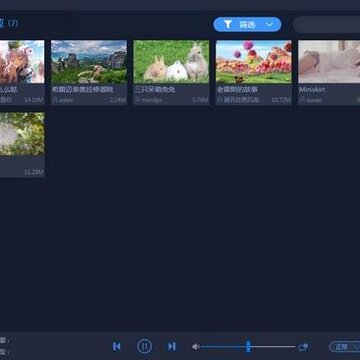Click the author icon under mountain wallpaper
This screenshot has height=360, width=360.
[55, 100]
